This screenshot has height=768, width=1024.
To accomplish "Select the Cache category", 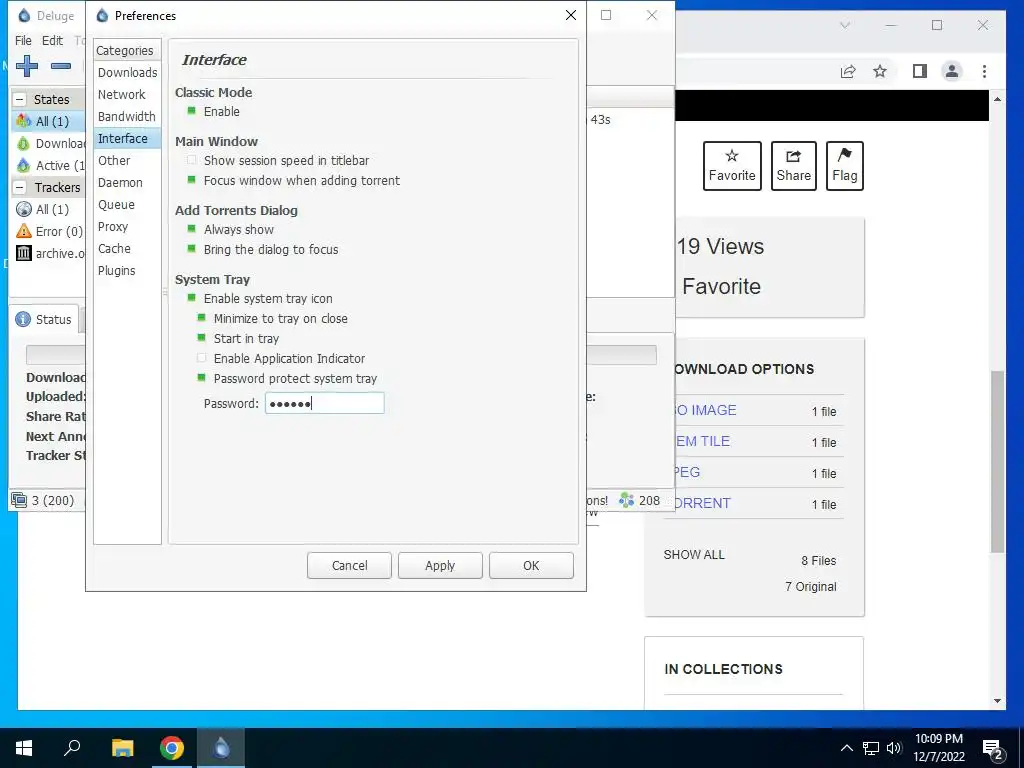I will [x=127, y=248].
